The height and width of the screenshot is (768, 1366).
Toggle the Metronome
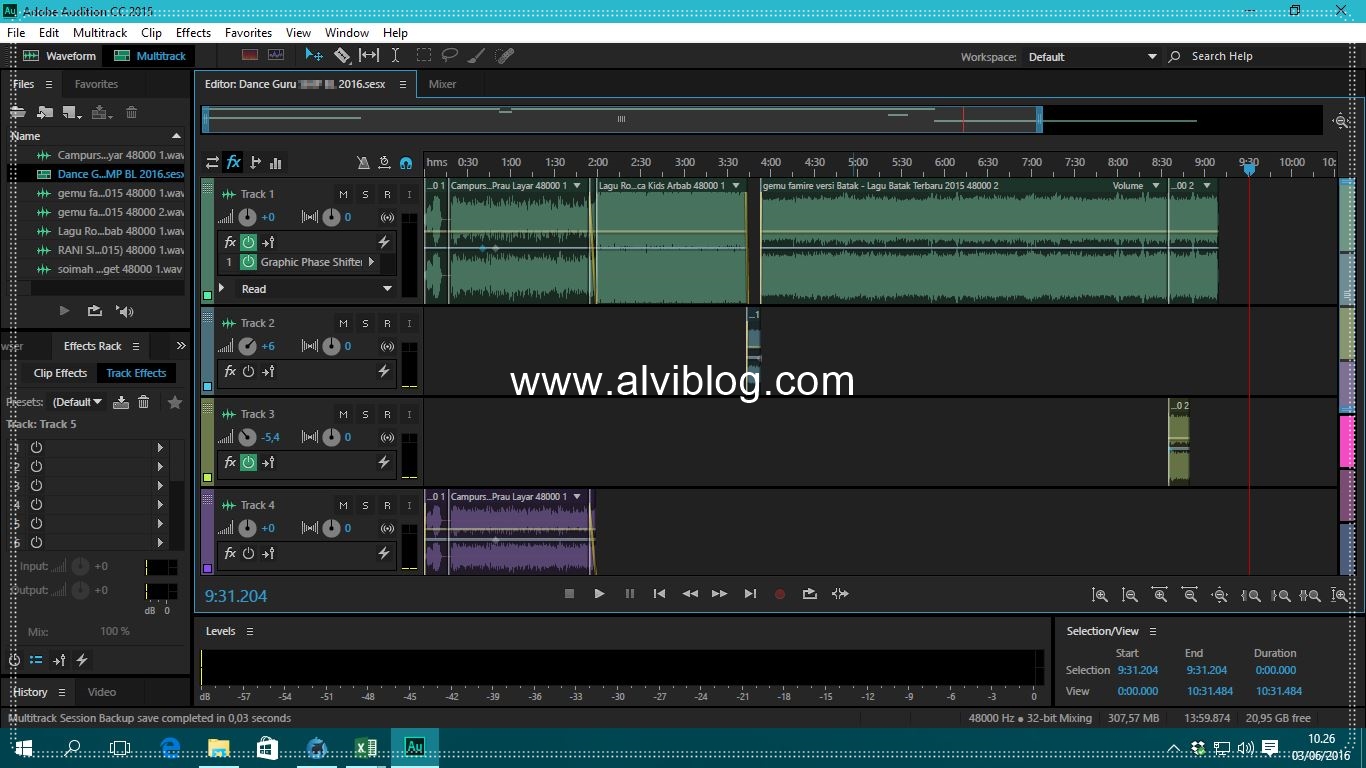(363, 162)
